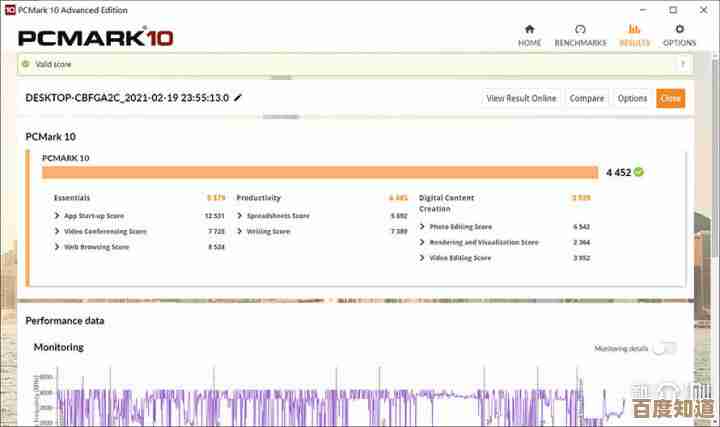Screen dimensions: 720x427
Task: Open the Options gear icon
Action: (x=679, y=30)
